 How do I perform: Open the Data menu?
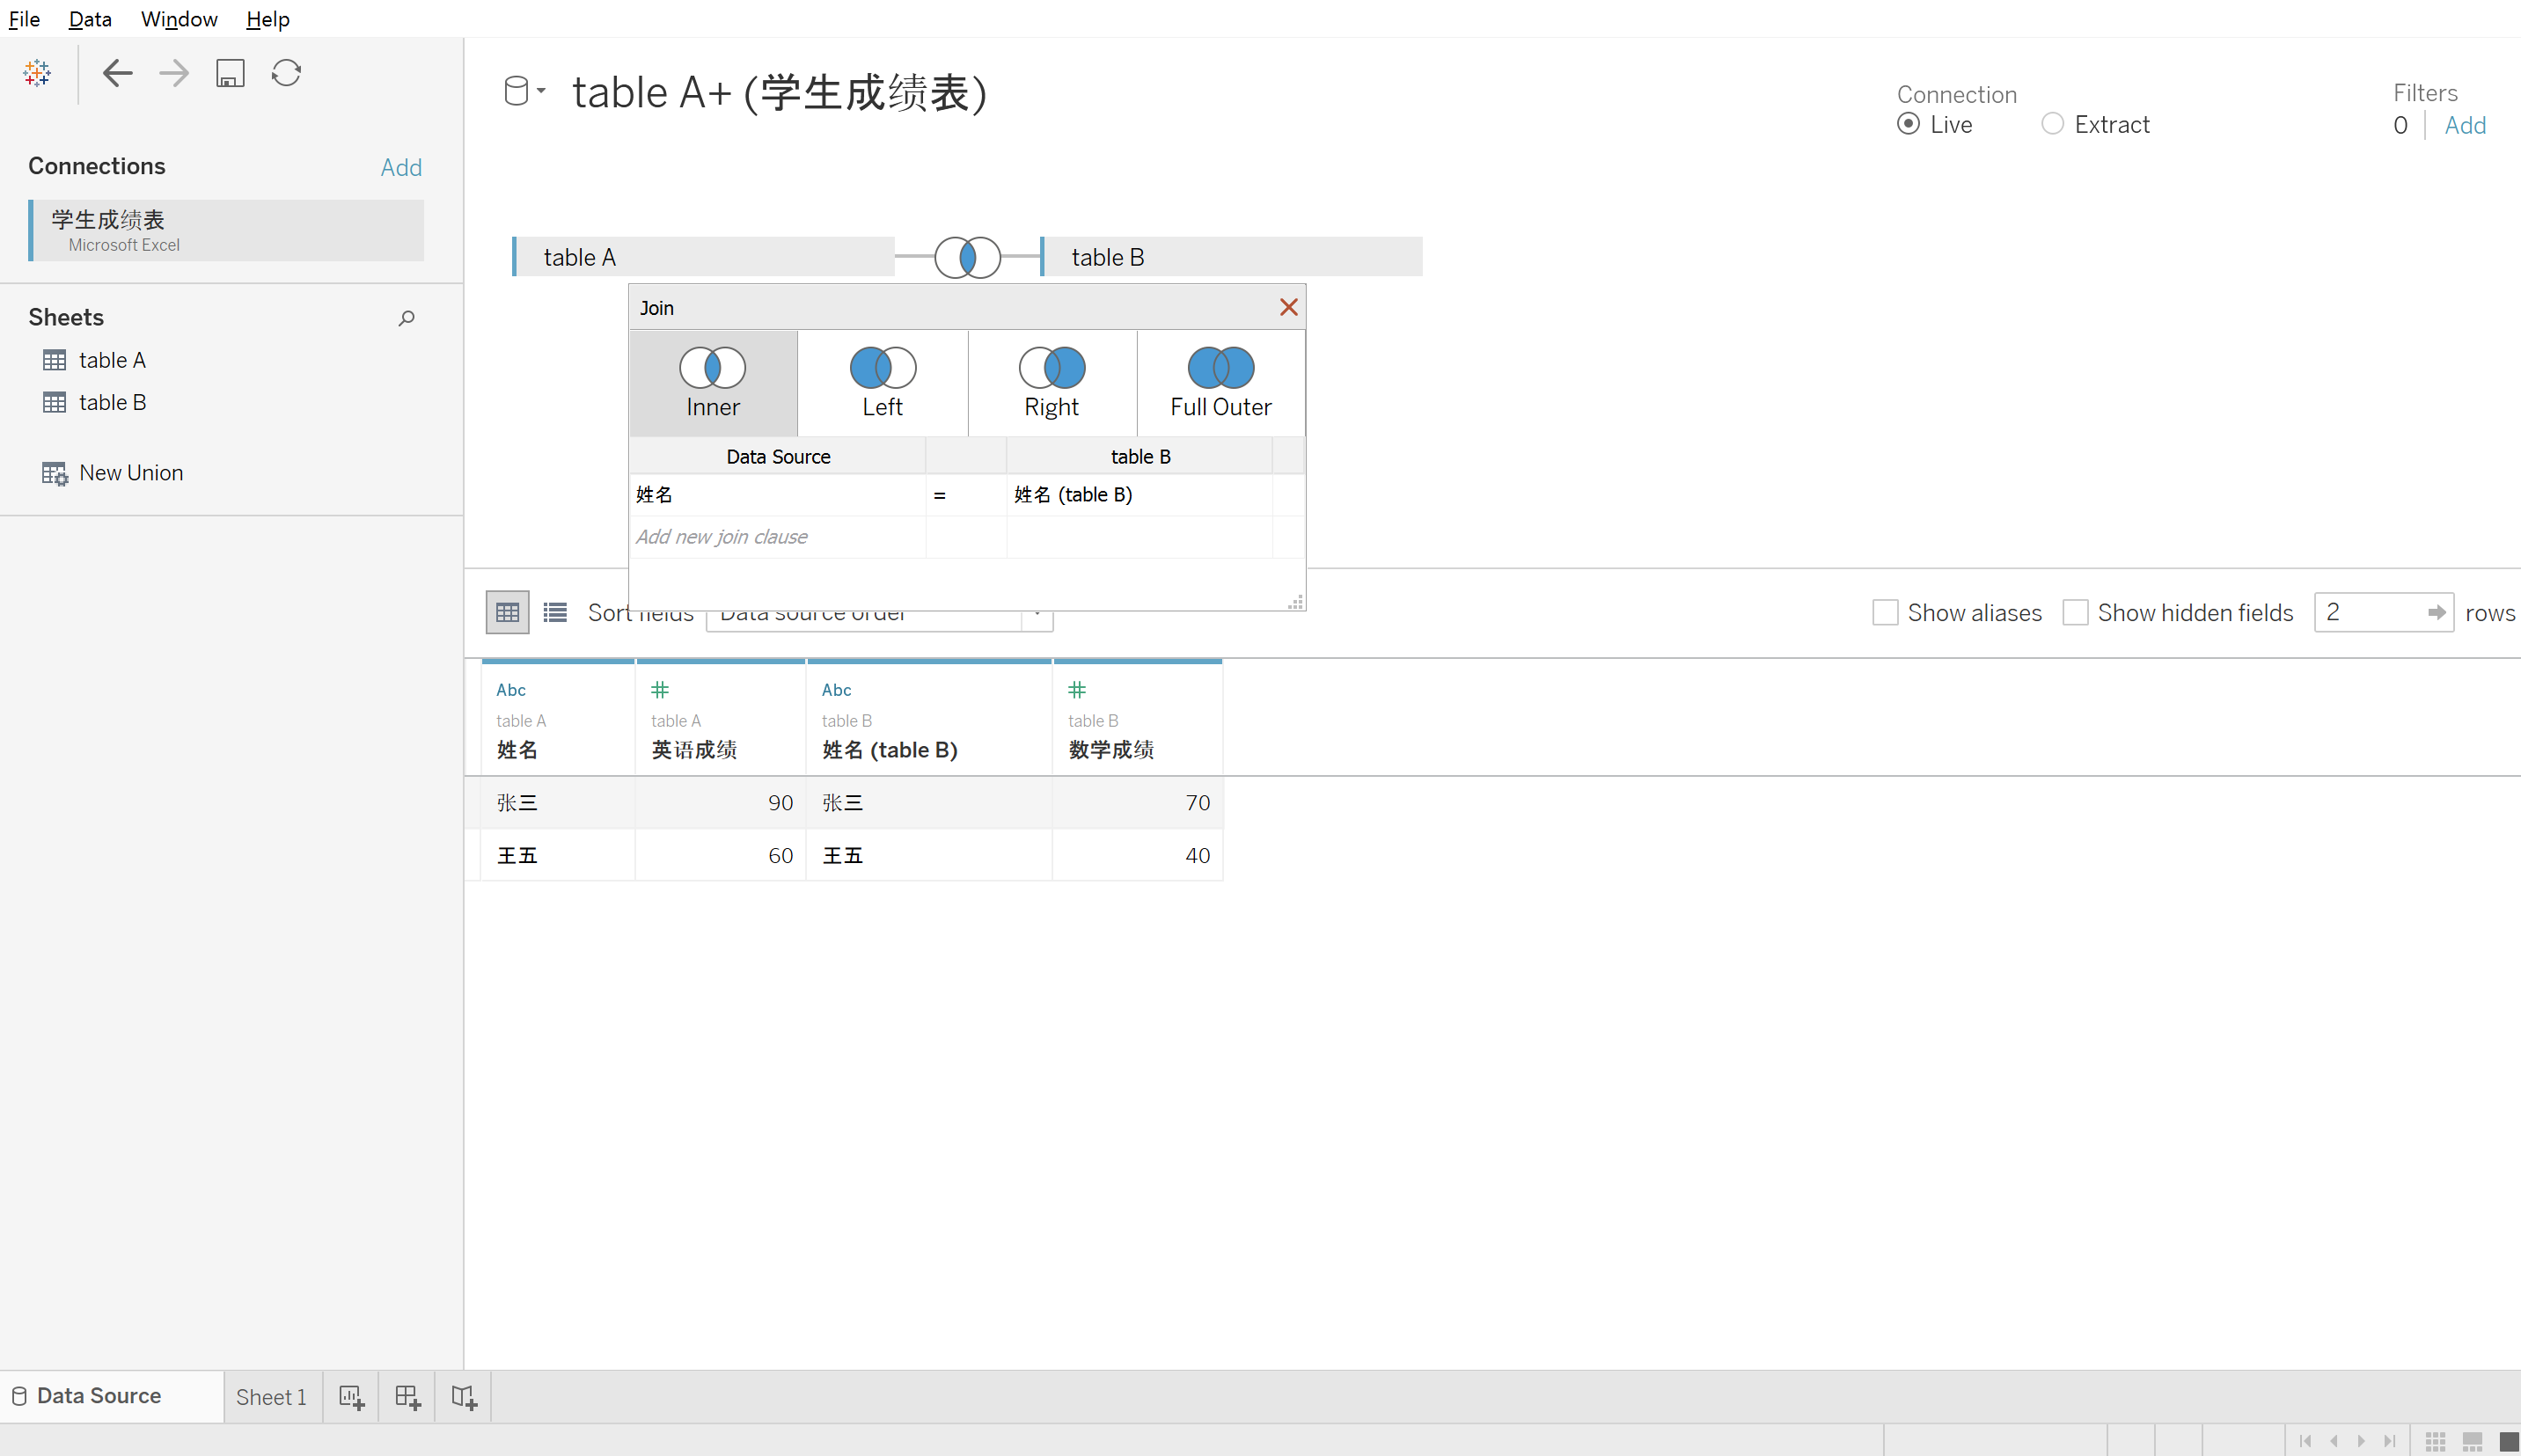[90, 19]
